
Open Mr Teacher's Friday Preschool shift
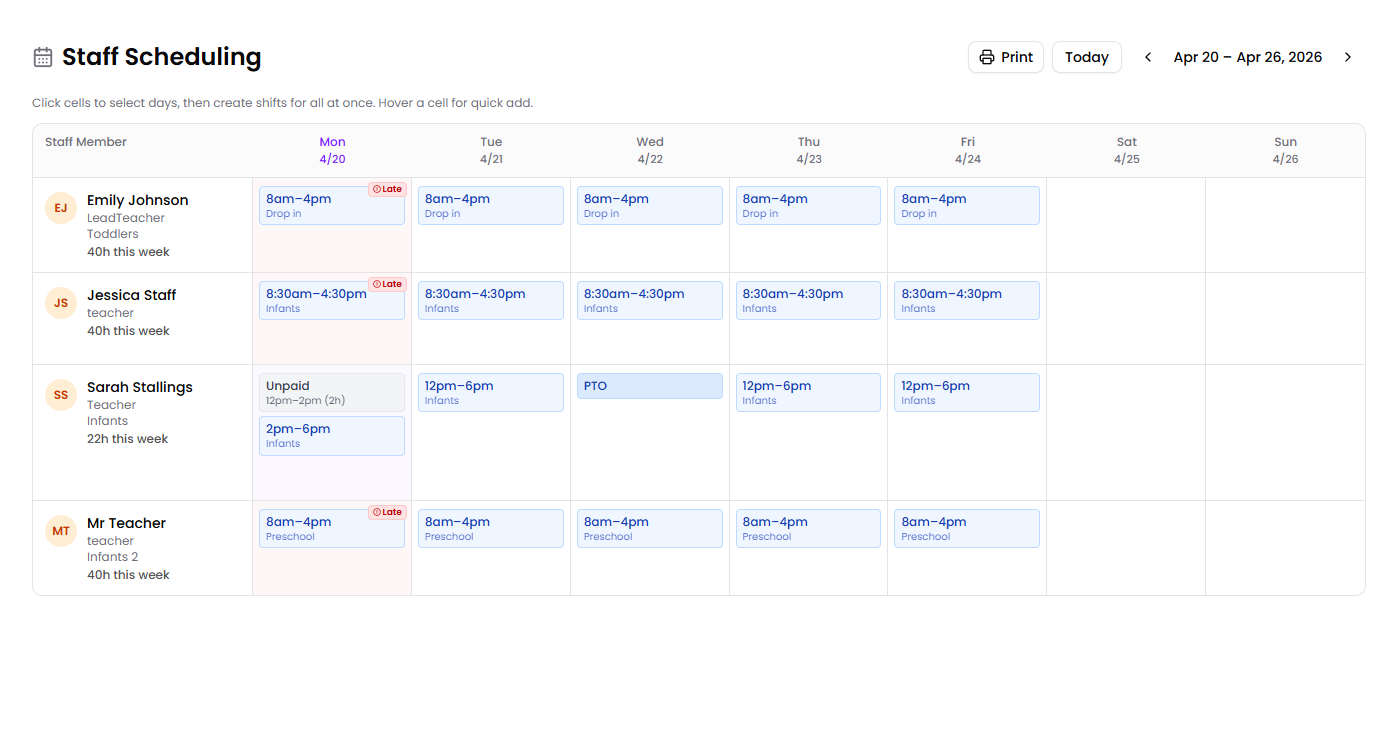pyautogui.click(x=967, y=528)
